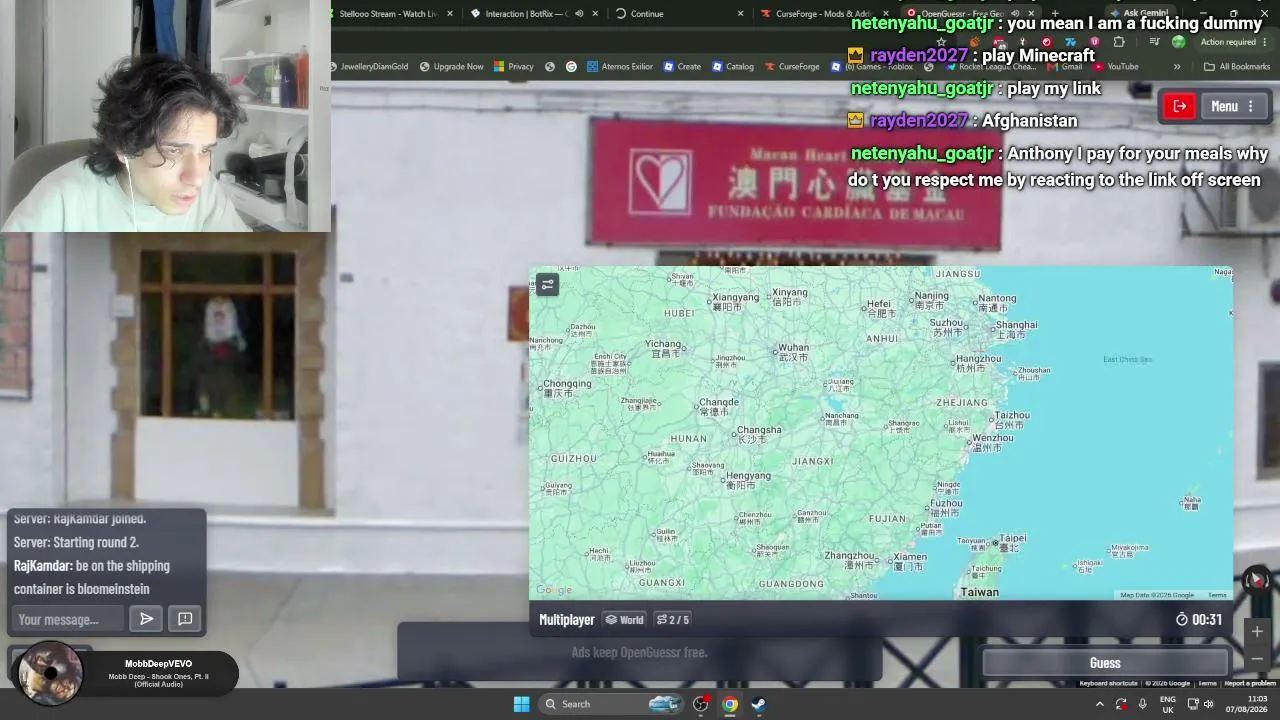This screenshot has width=1280, height=720.
Task: Mute the BotRix tab audio icon
Action: click(579, 14)
